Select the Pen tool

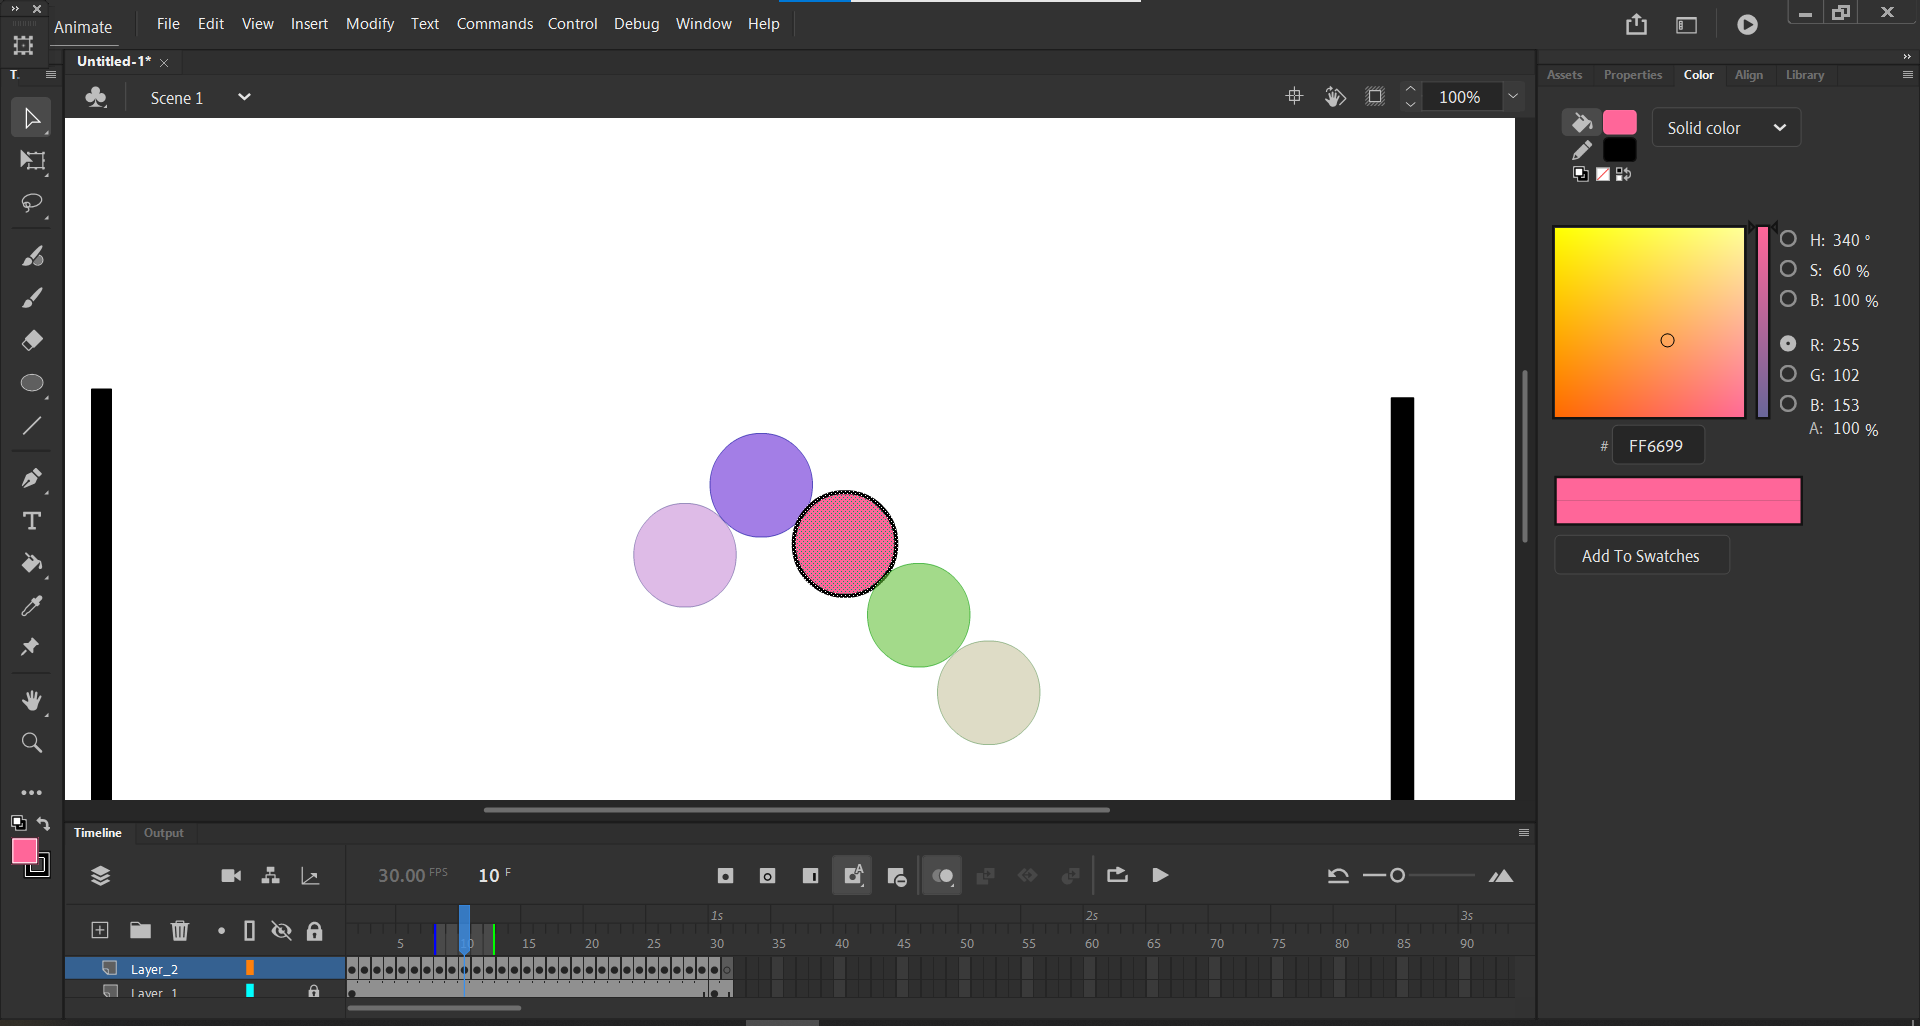point(32,479)
